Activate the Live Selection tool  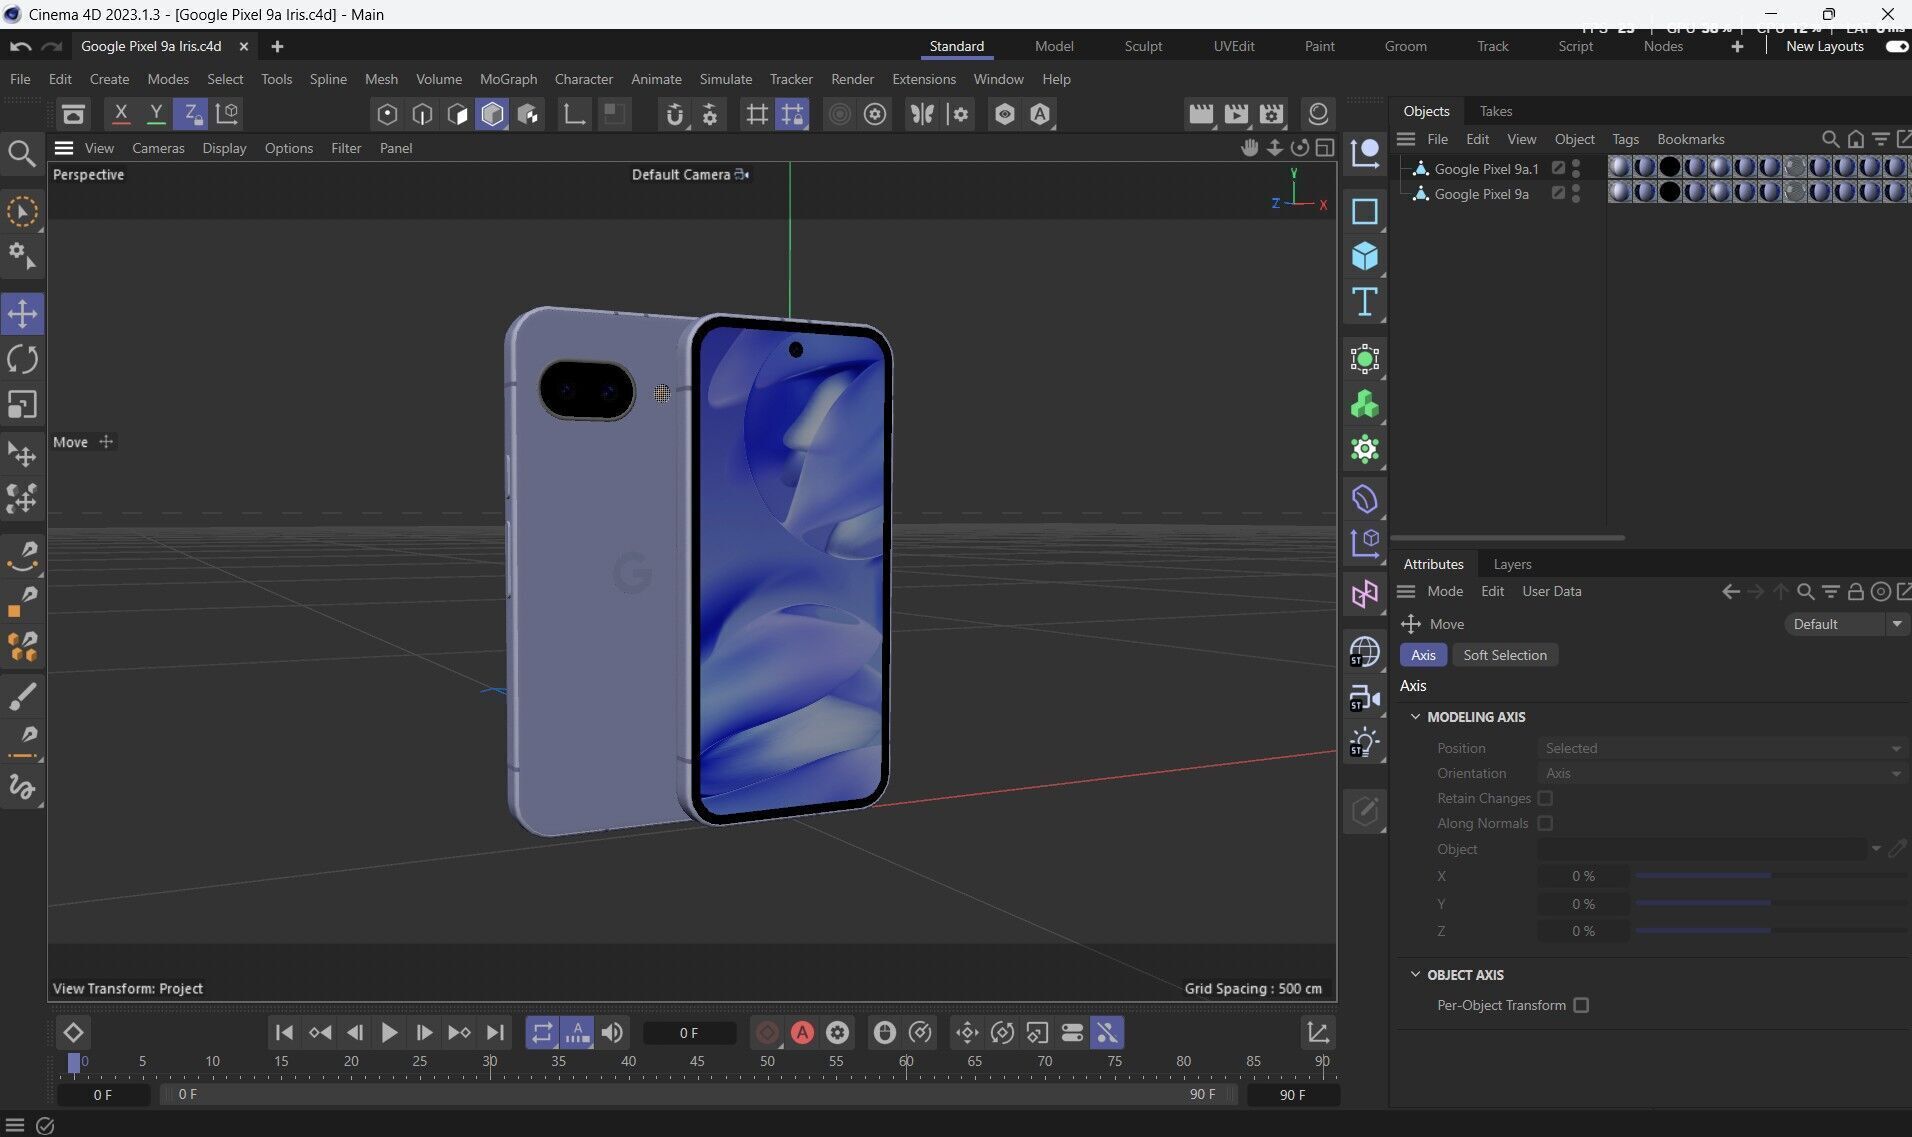pos(22,212)
